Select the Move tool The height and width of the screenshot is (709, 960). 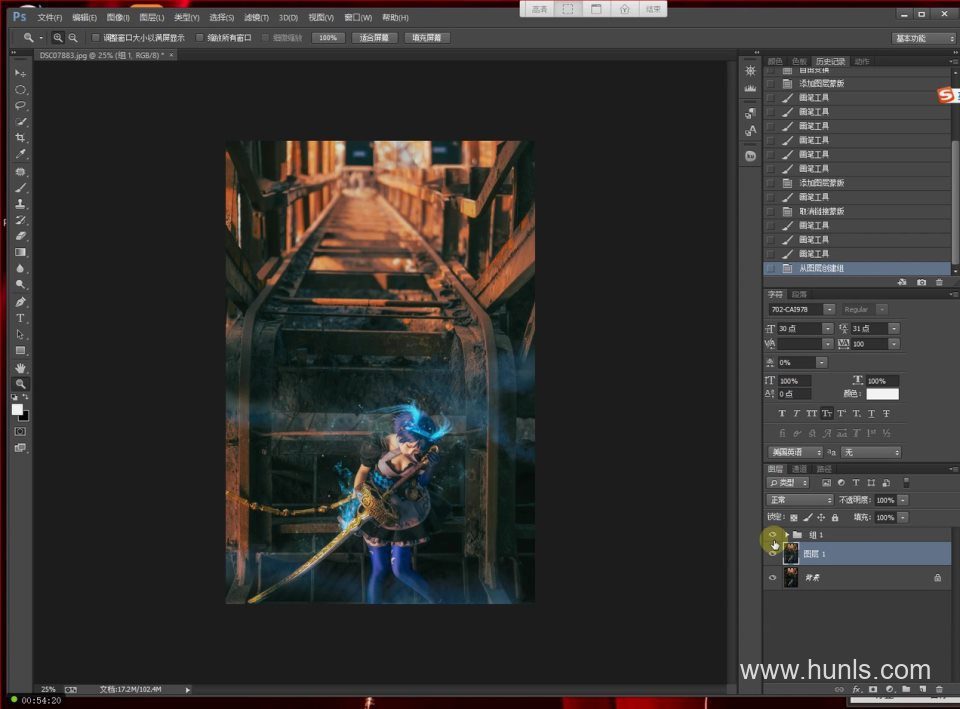click(20, 73)
